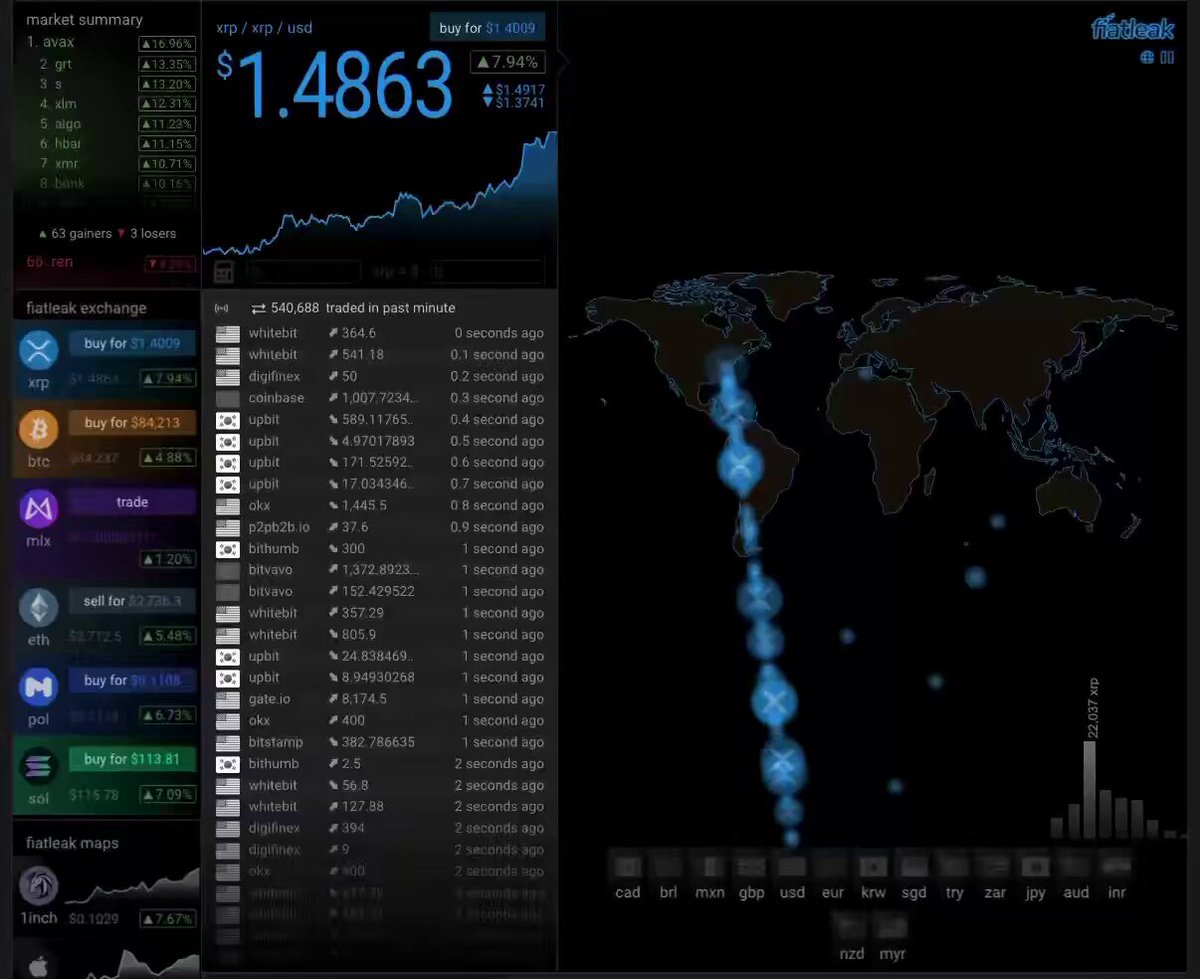This screenshot has width=1200, height=979.
Task: Click the calculator icon below the chart
Action: (224, 271)
